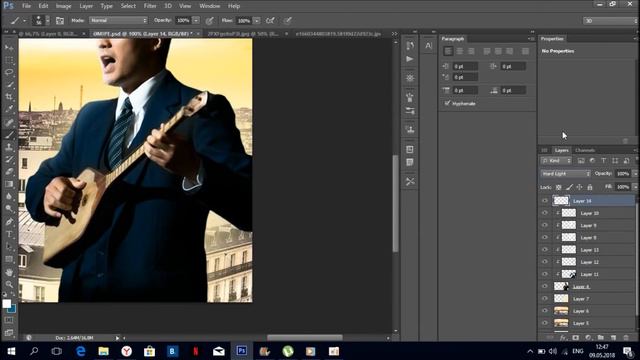Toggle visibility of Layer 5
The height and width of the screenshot is (360, 640).
point(545,323)
